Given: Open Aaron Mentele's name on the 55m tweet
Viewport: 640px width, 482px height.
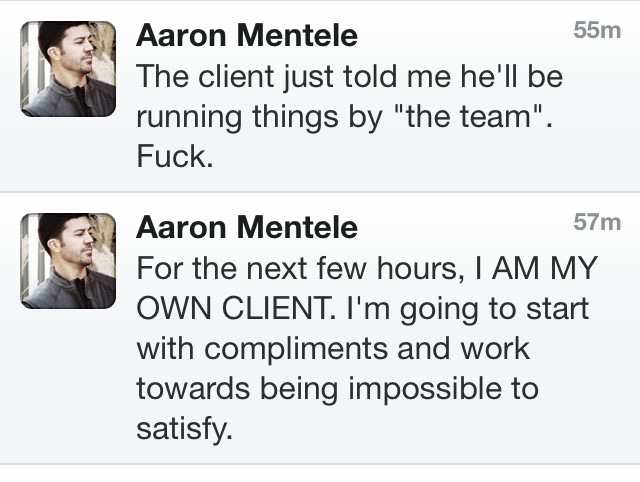Looking at the screenshot, I should (246, 36).
